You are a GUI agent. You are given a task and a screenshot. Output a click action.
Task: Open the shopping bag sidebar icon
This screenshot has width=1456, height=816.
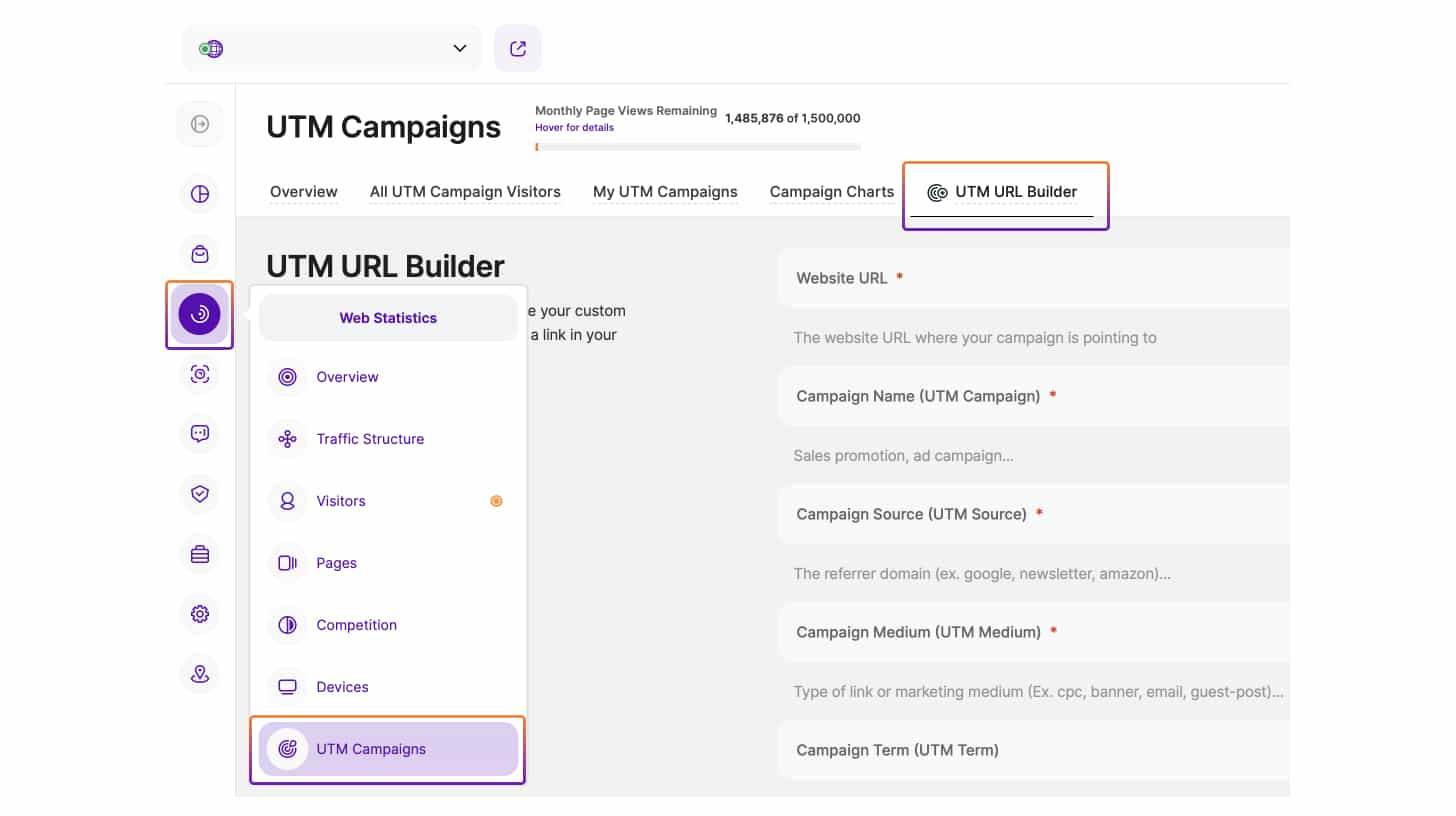[200, 254]
